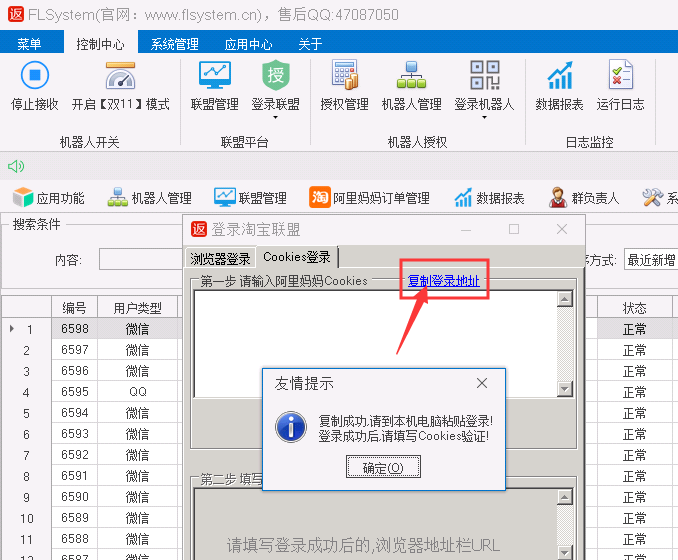
Task: Click up arrow of URL box scrollbar
Action: tap(565, 497)
